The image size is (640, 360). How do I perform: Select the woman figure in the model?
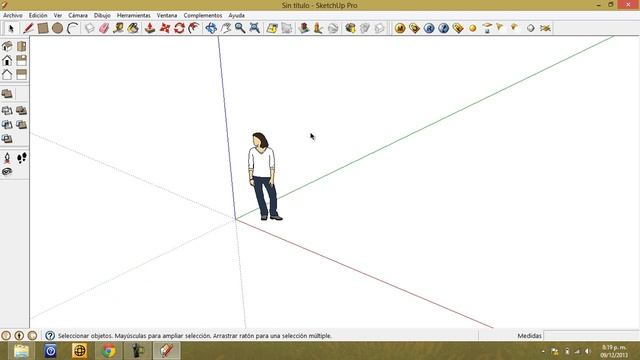pyautogui.click(x=264, y=176)
